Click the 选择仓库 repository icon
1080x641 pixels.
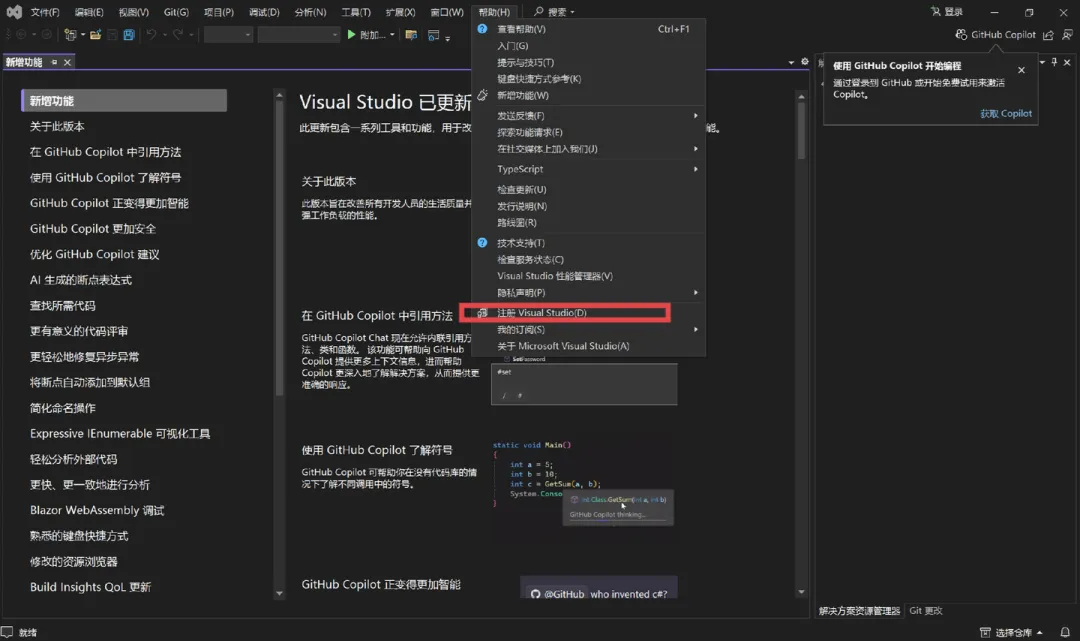(x=985, y=632)
